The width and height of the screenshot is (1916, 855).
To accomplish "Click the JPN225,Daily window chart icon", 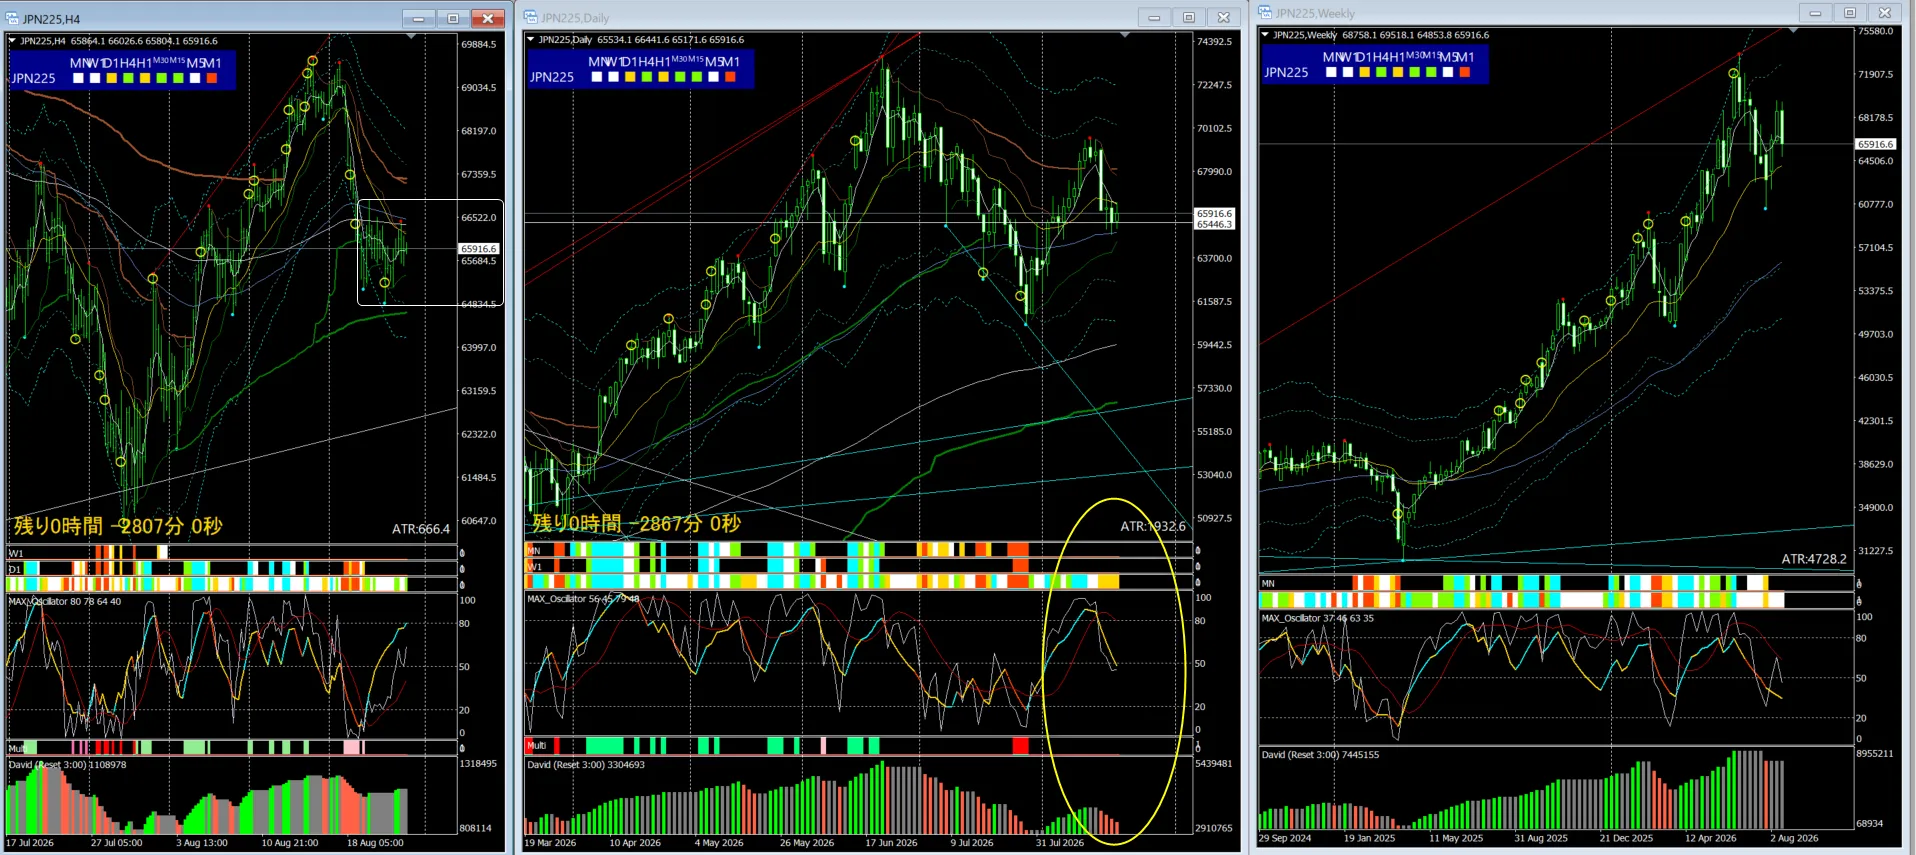I will [x=531, y=17].
